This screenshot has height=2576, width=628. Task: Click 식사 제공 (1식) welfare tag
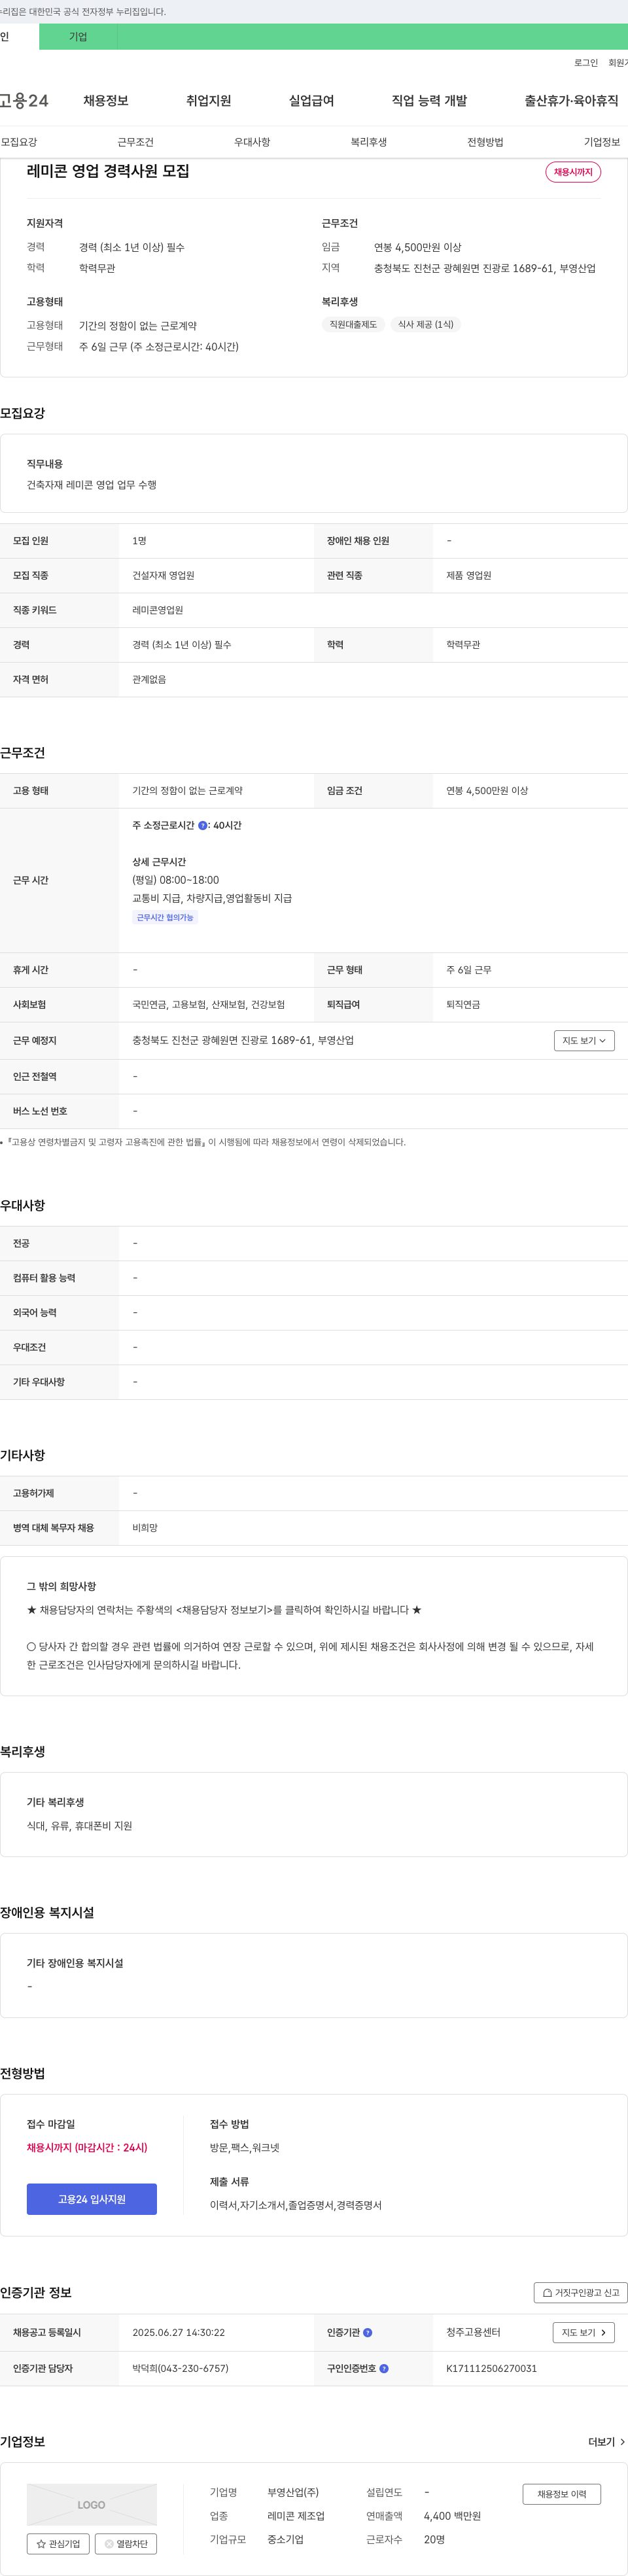[425, 324]
